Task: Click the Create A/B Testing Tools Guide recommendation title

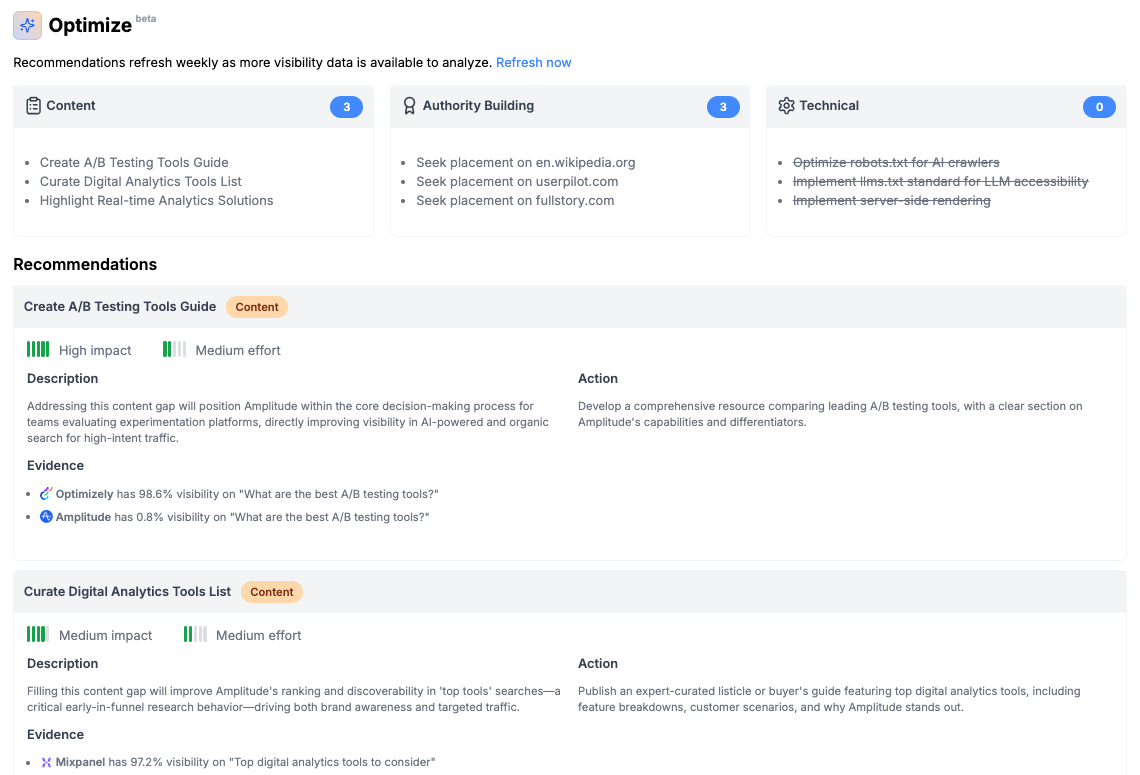Action: 120,307
